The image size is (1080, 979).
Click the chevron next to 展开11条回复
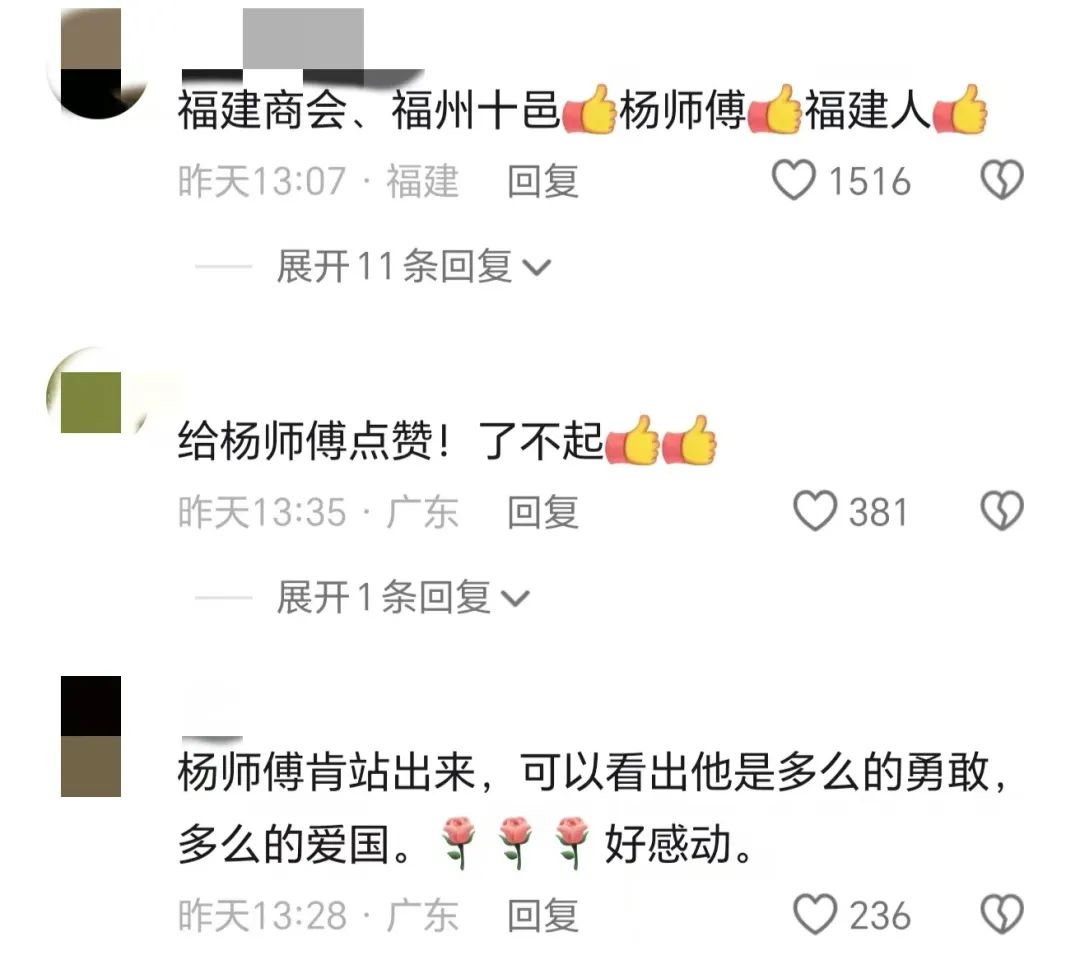[x=537, y=268]
